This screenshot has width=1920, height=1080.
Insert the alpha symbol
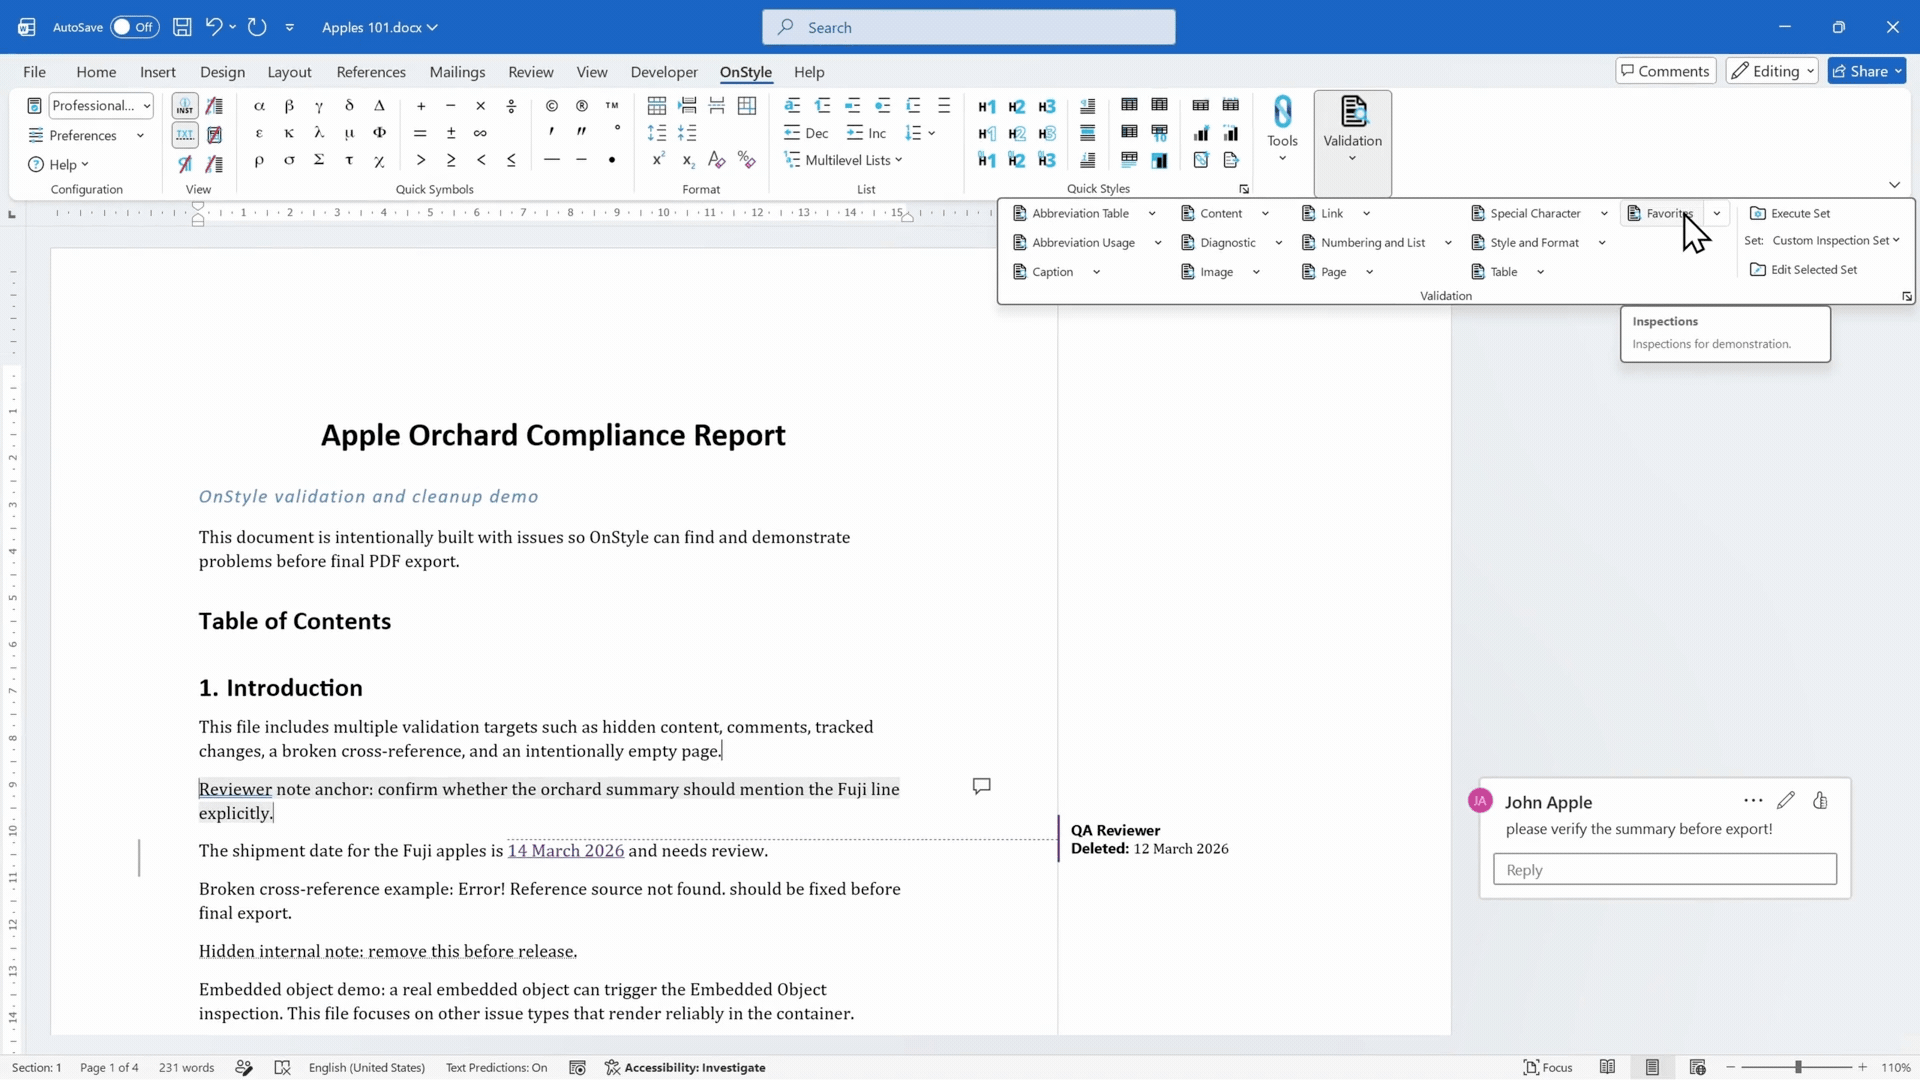coord(259,106)
